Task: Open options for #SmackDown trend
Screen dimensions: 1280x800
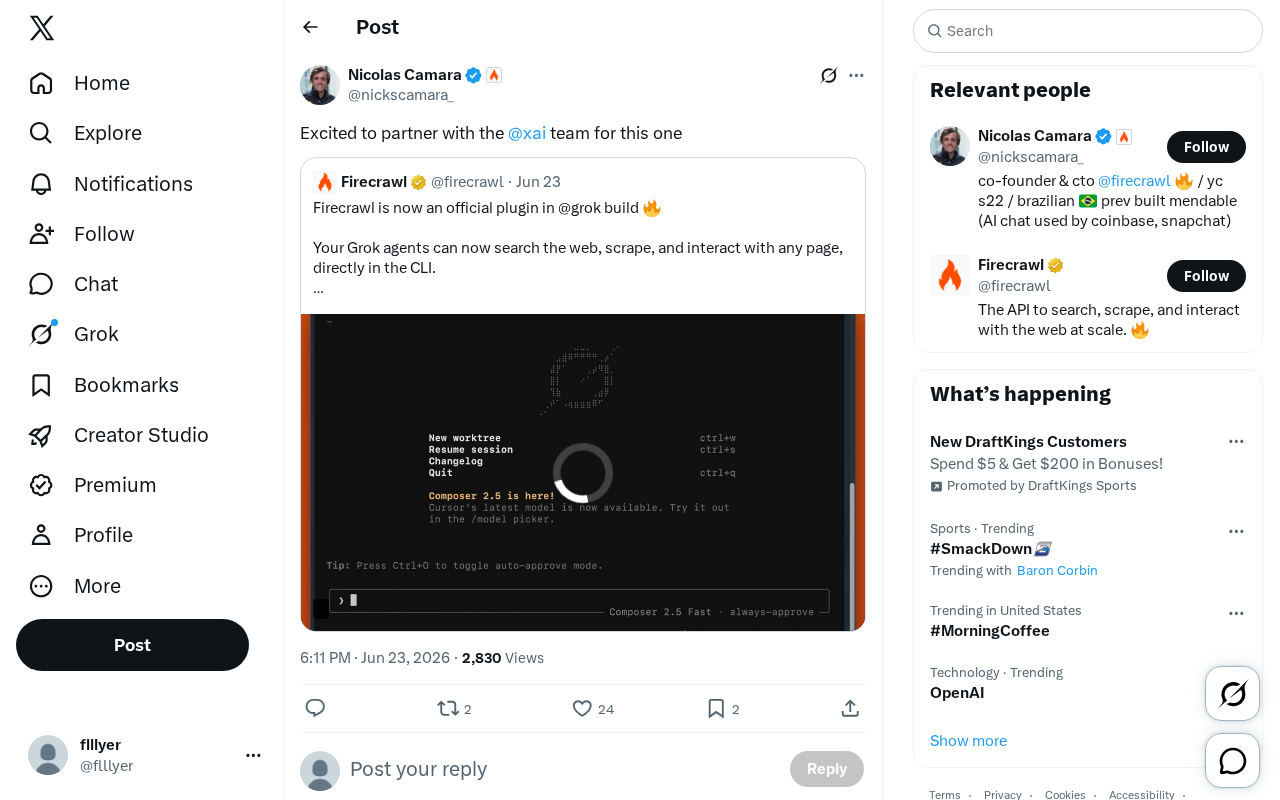Action: point(1236,532)
